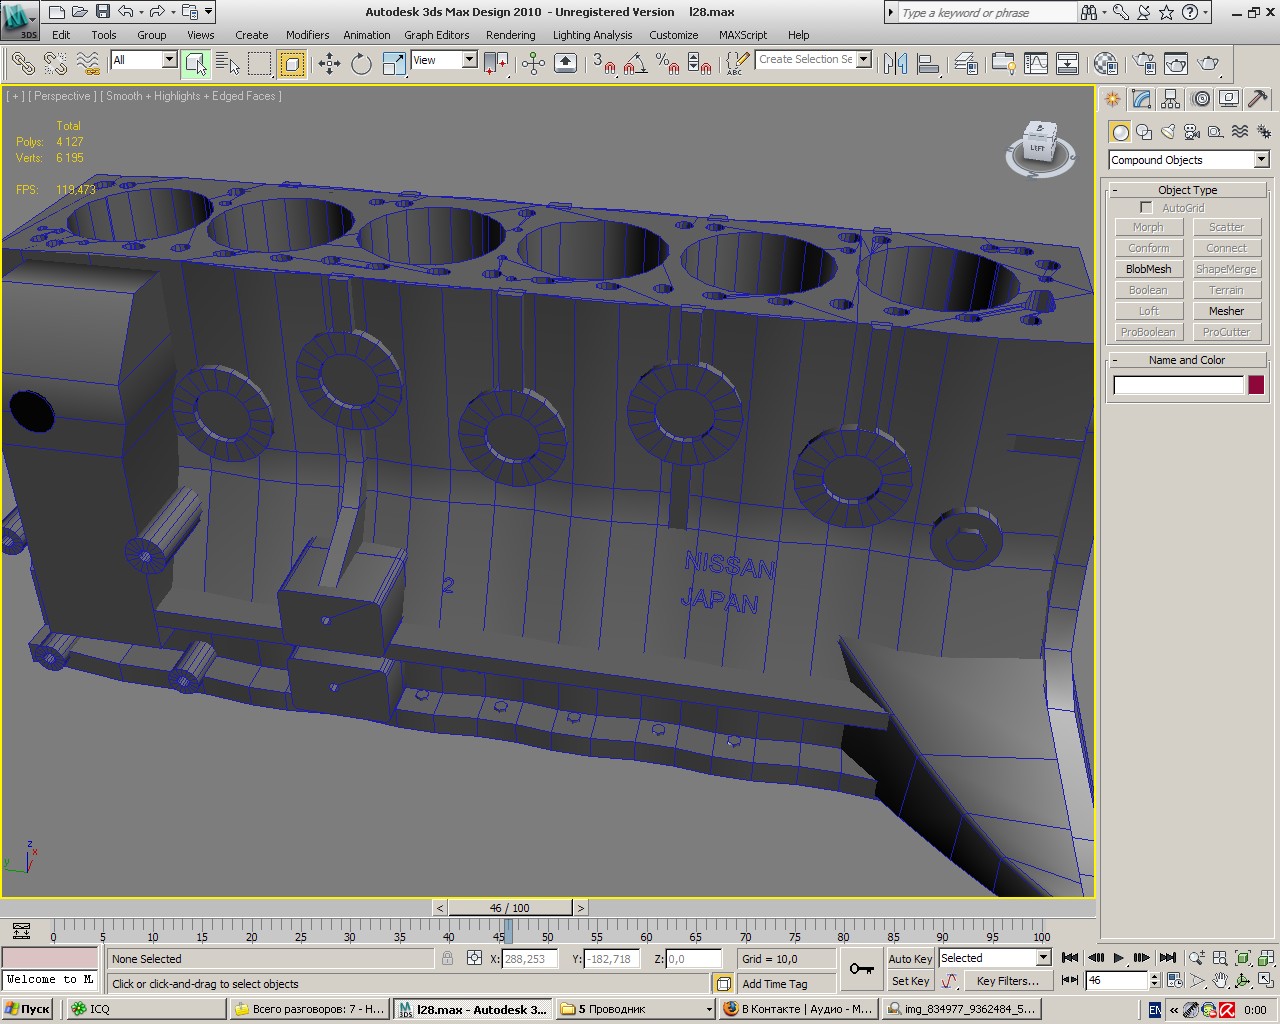This screenshot has width=1280, height=1024.
Task: Open the Layer Manager
Action: click(x=966, y=64)
